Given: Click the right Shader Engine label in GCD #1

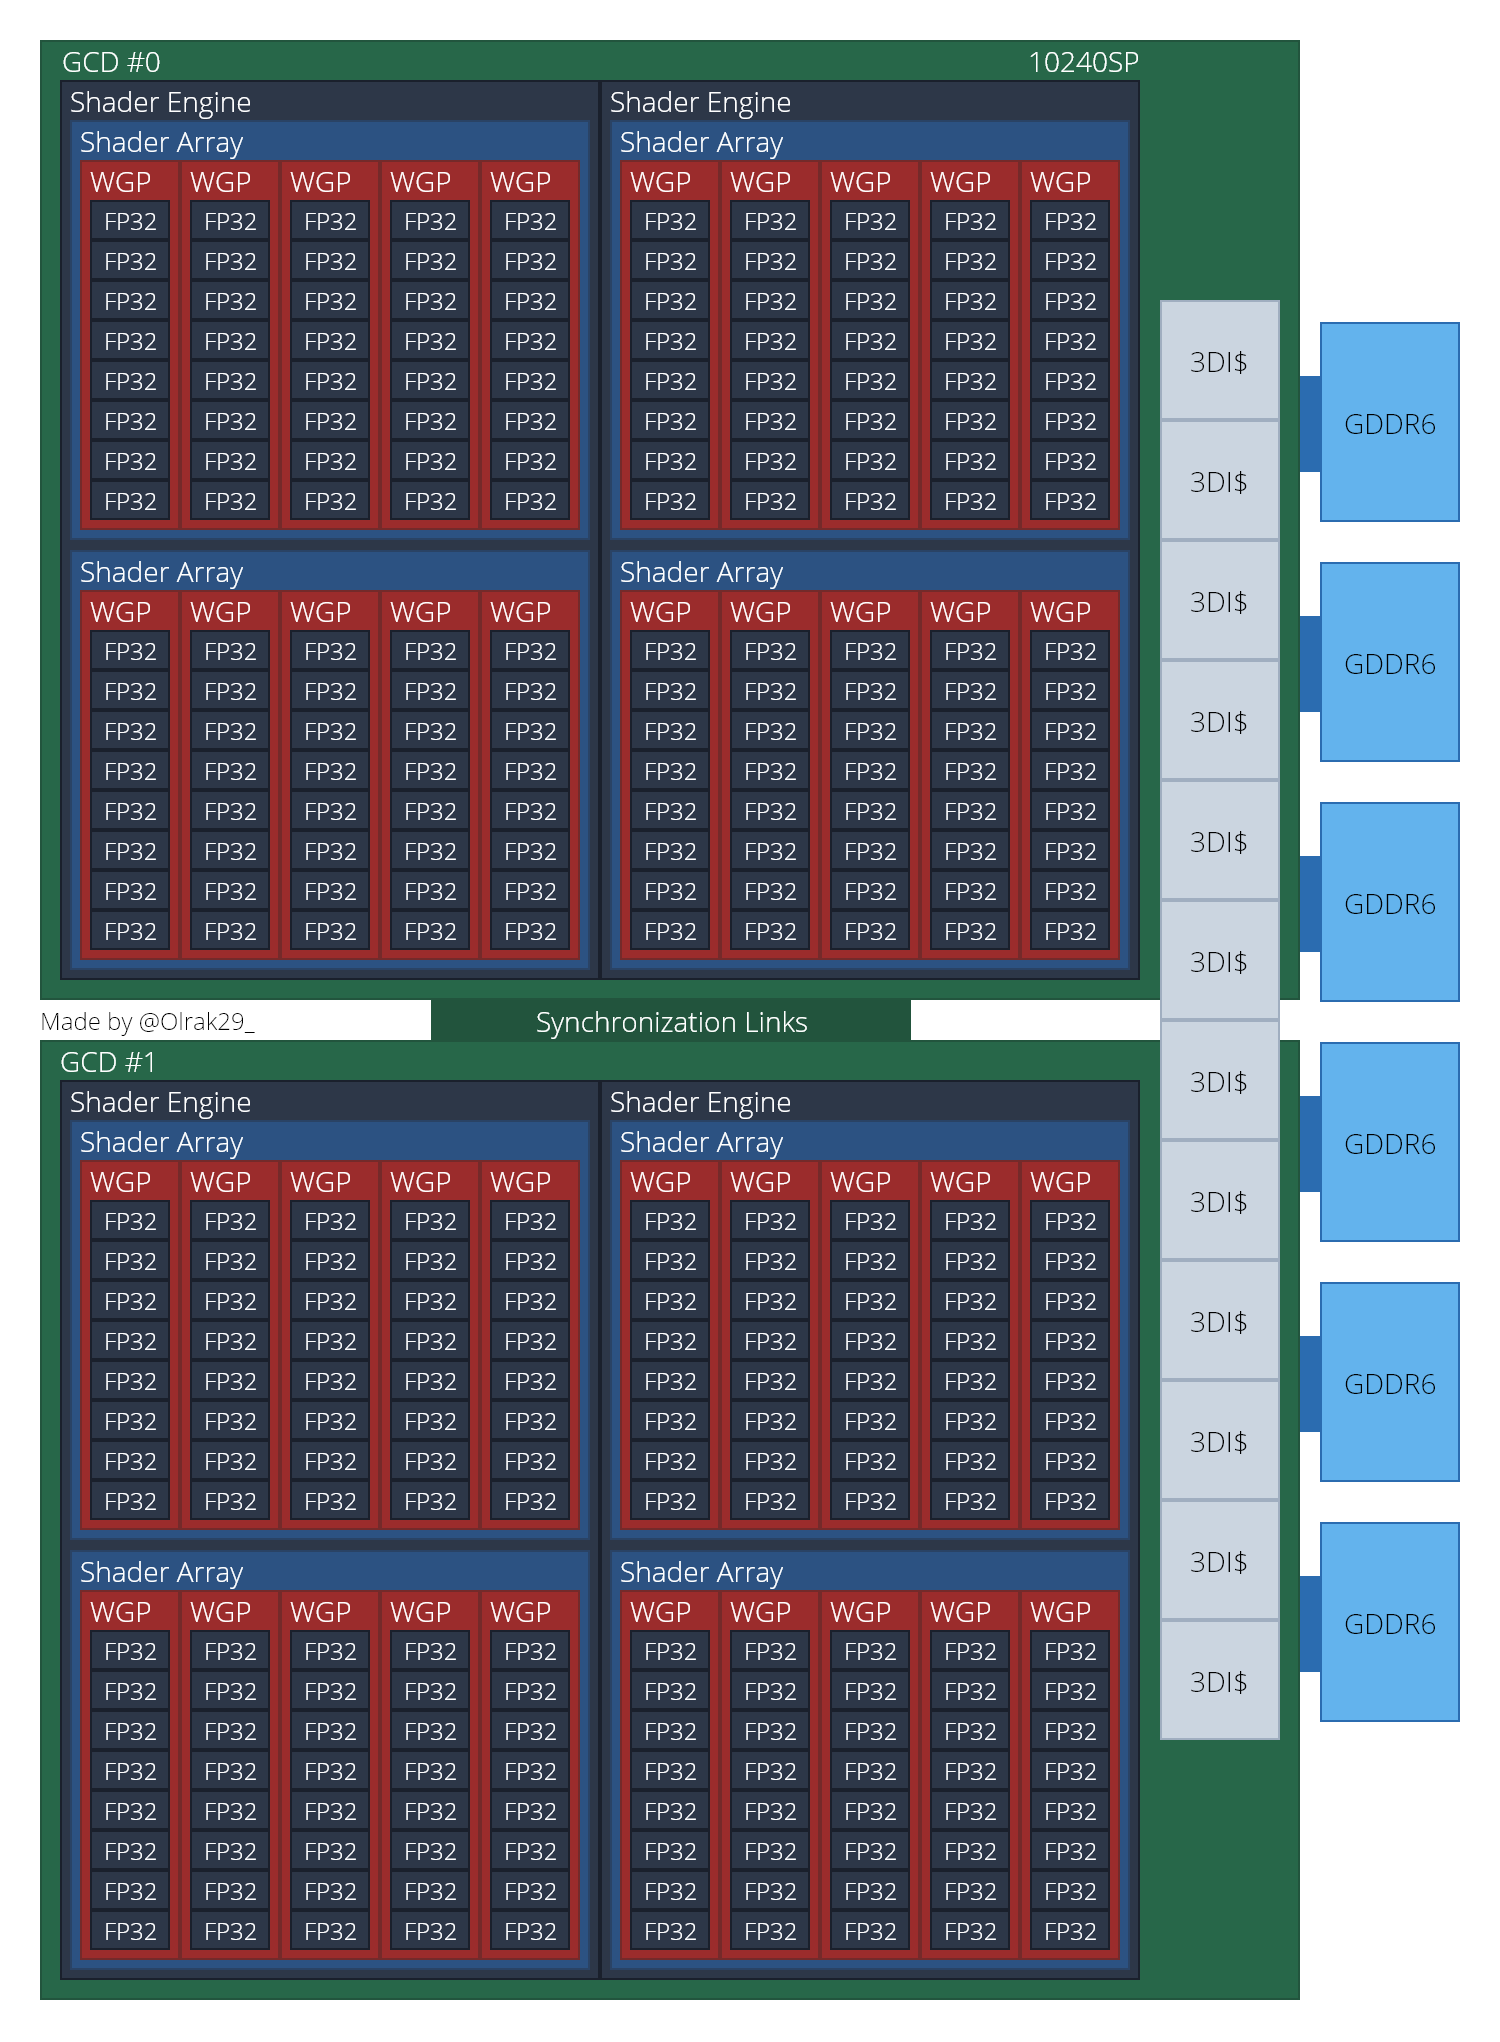Looking at the screenshot, I should [700, 1102].
